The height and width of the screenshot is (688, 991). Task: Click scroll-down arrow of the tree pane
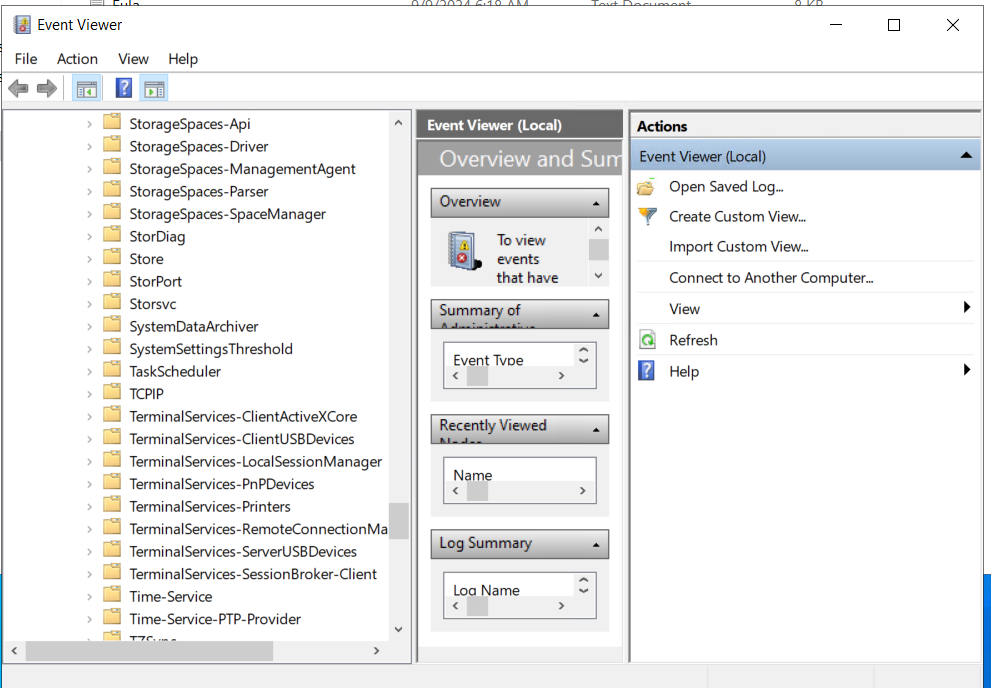coord(398,629)
